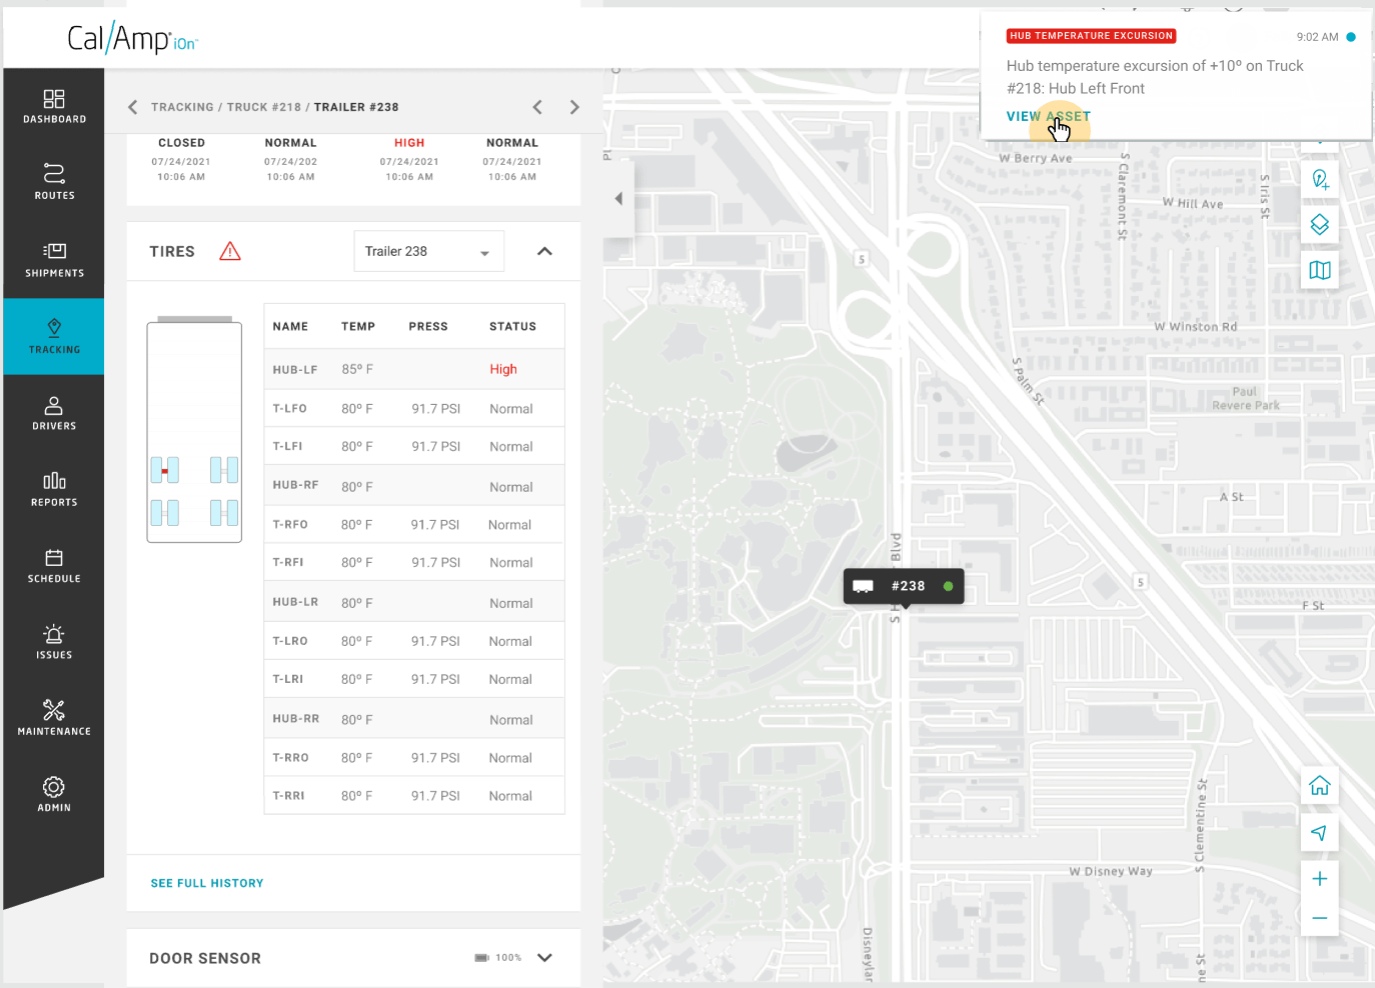Zoom in on the map
Image resolution: width=1375 pixels, height=988 pixels.
[x=1319, y=879]
